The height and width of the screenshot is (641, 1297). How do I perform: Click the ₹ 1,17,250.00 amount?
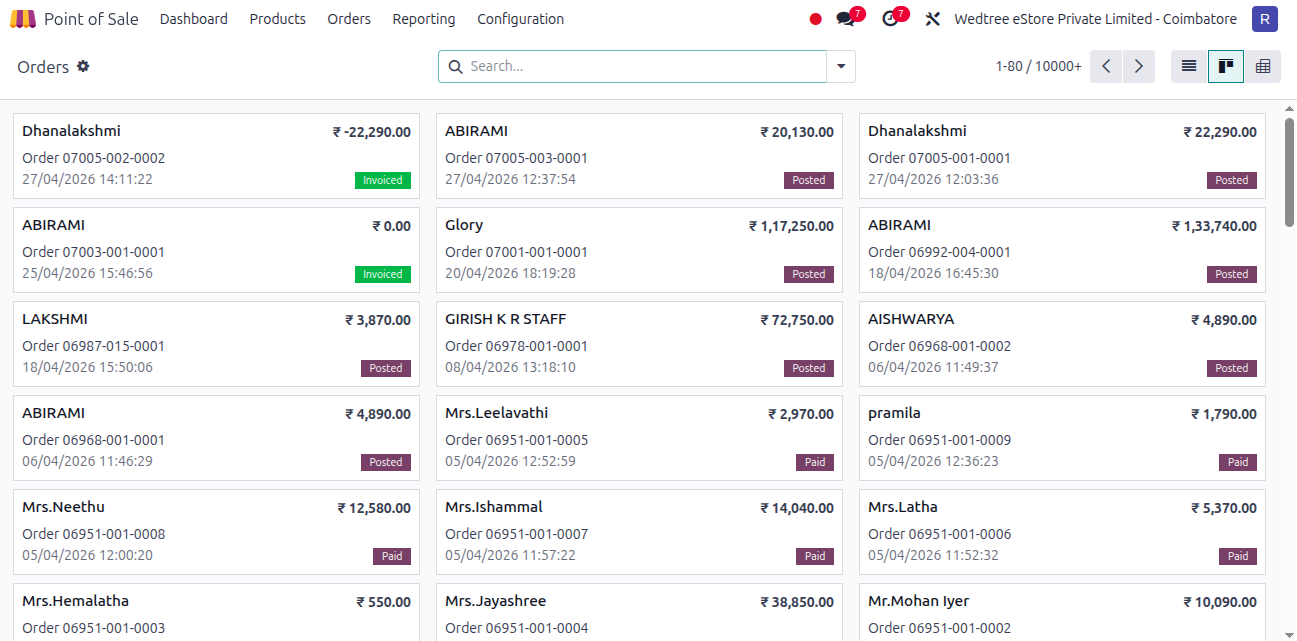tap(791, 226)
